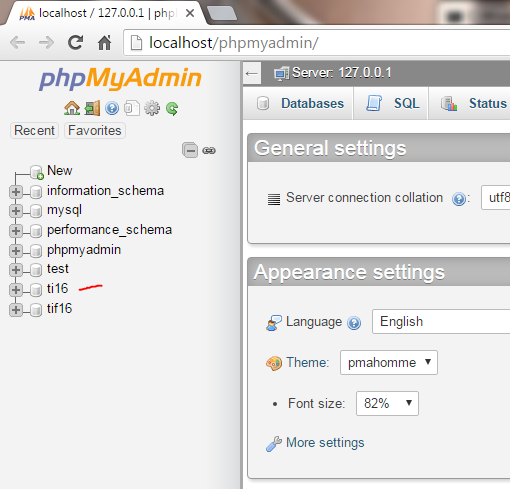The width and height of the screenshot is (510, 489).
Task: Select the test database name
Action: click(58, 269)
